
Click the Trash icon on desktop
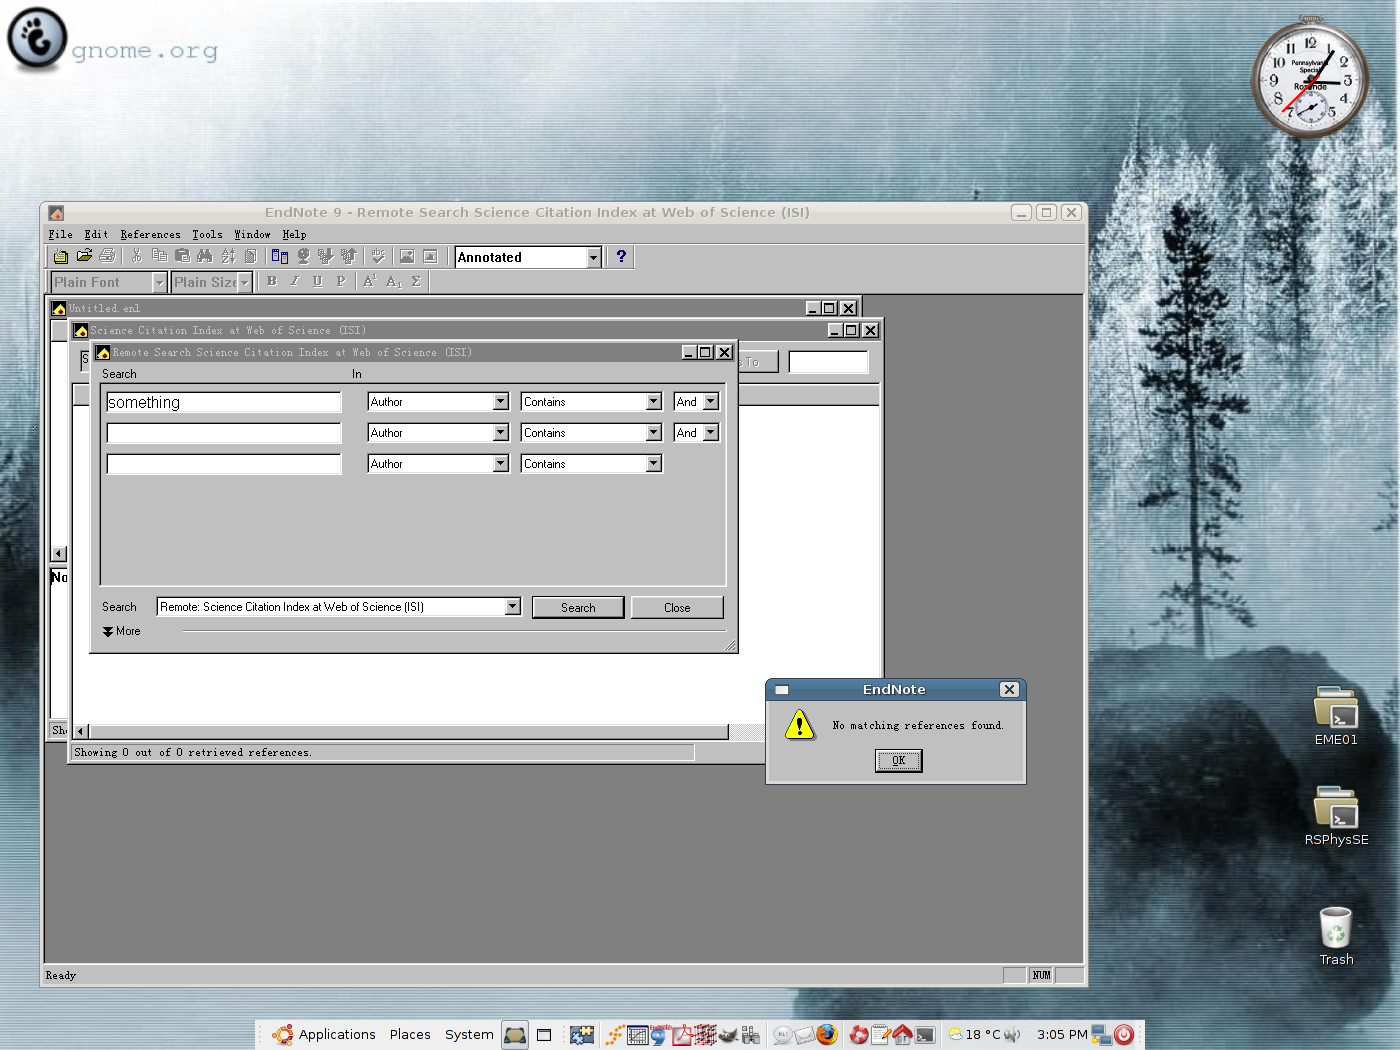[x=1336, y=936]
